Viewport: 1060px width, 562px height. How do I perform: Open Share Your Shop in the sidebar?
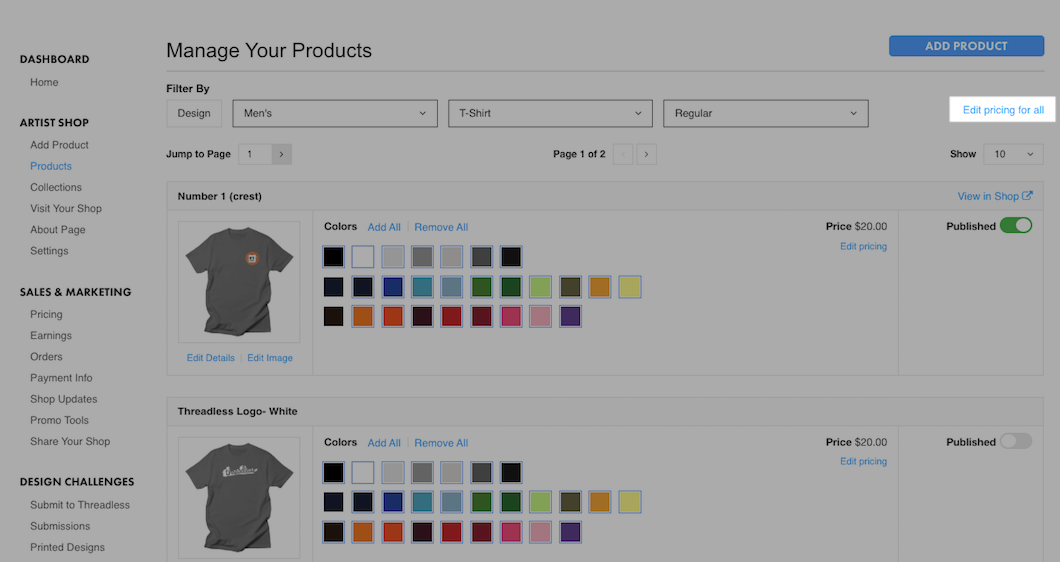[x=70, y=442]
